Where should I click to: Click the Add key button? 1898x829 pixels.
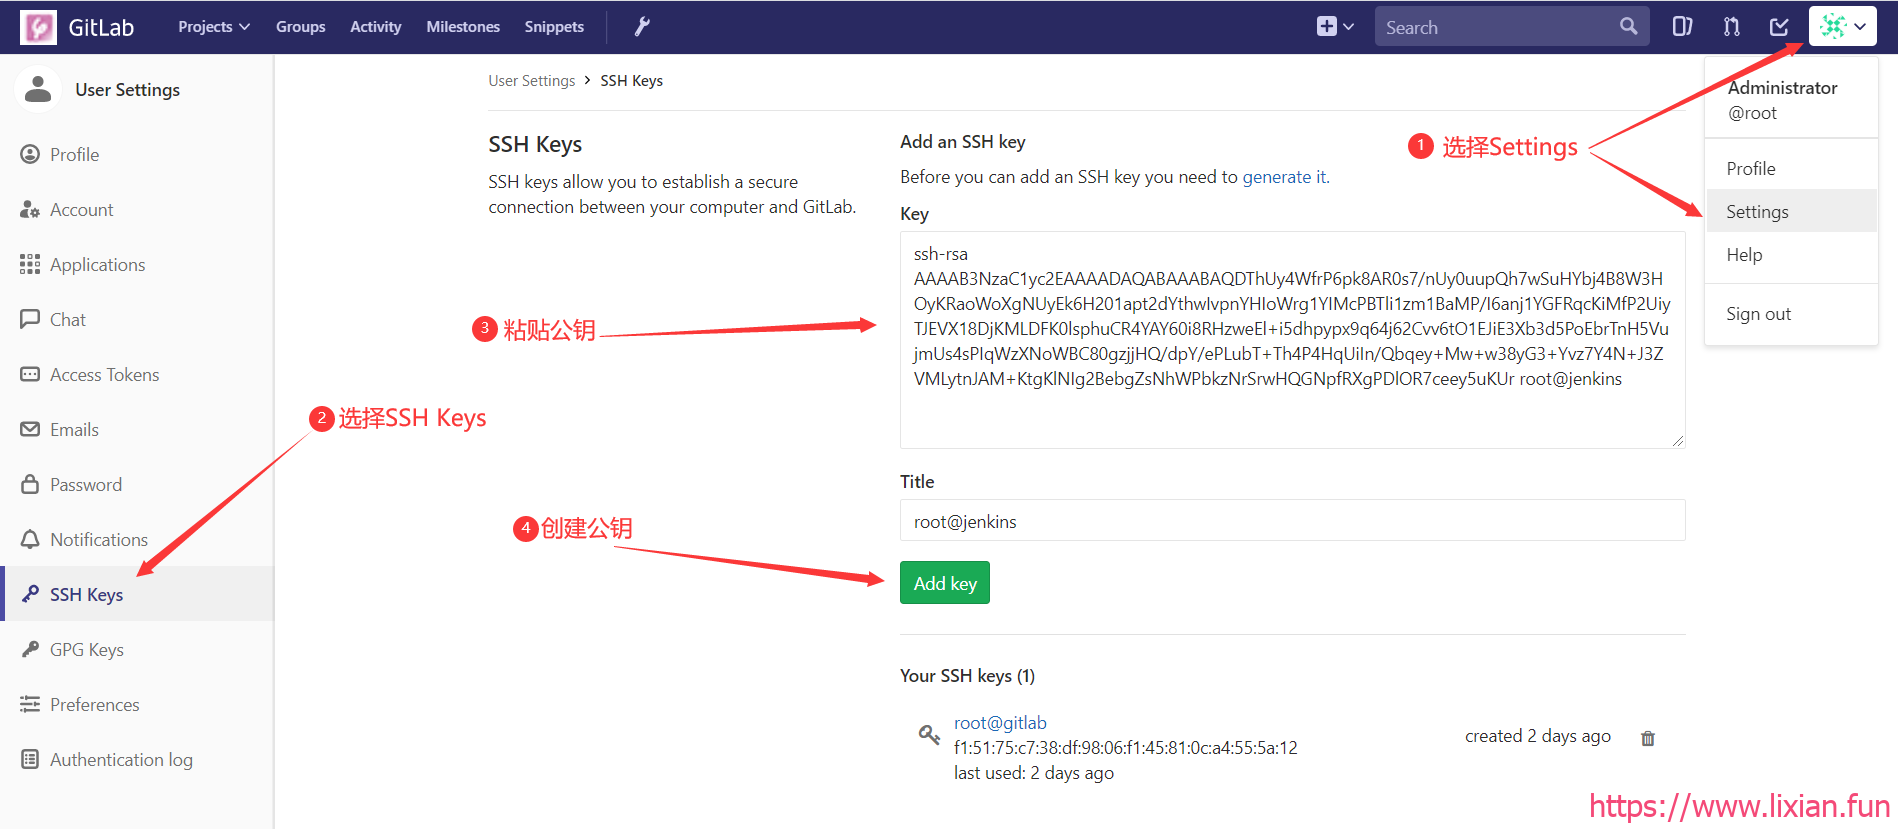click(945, 583)
